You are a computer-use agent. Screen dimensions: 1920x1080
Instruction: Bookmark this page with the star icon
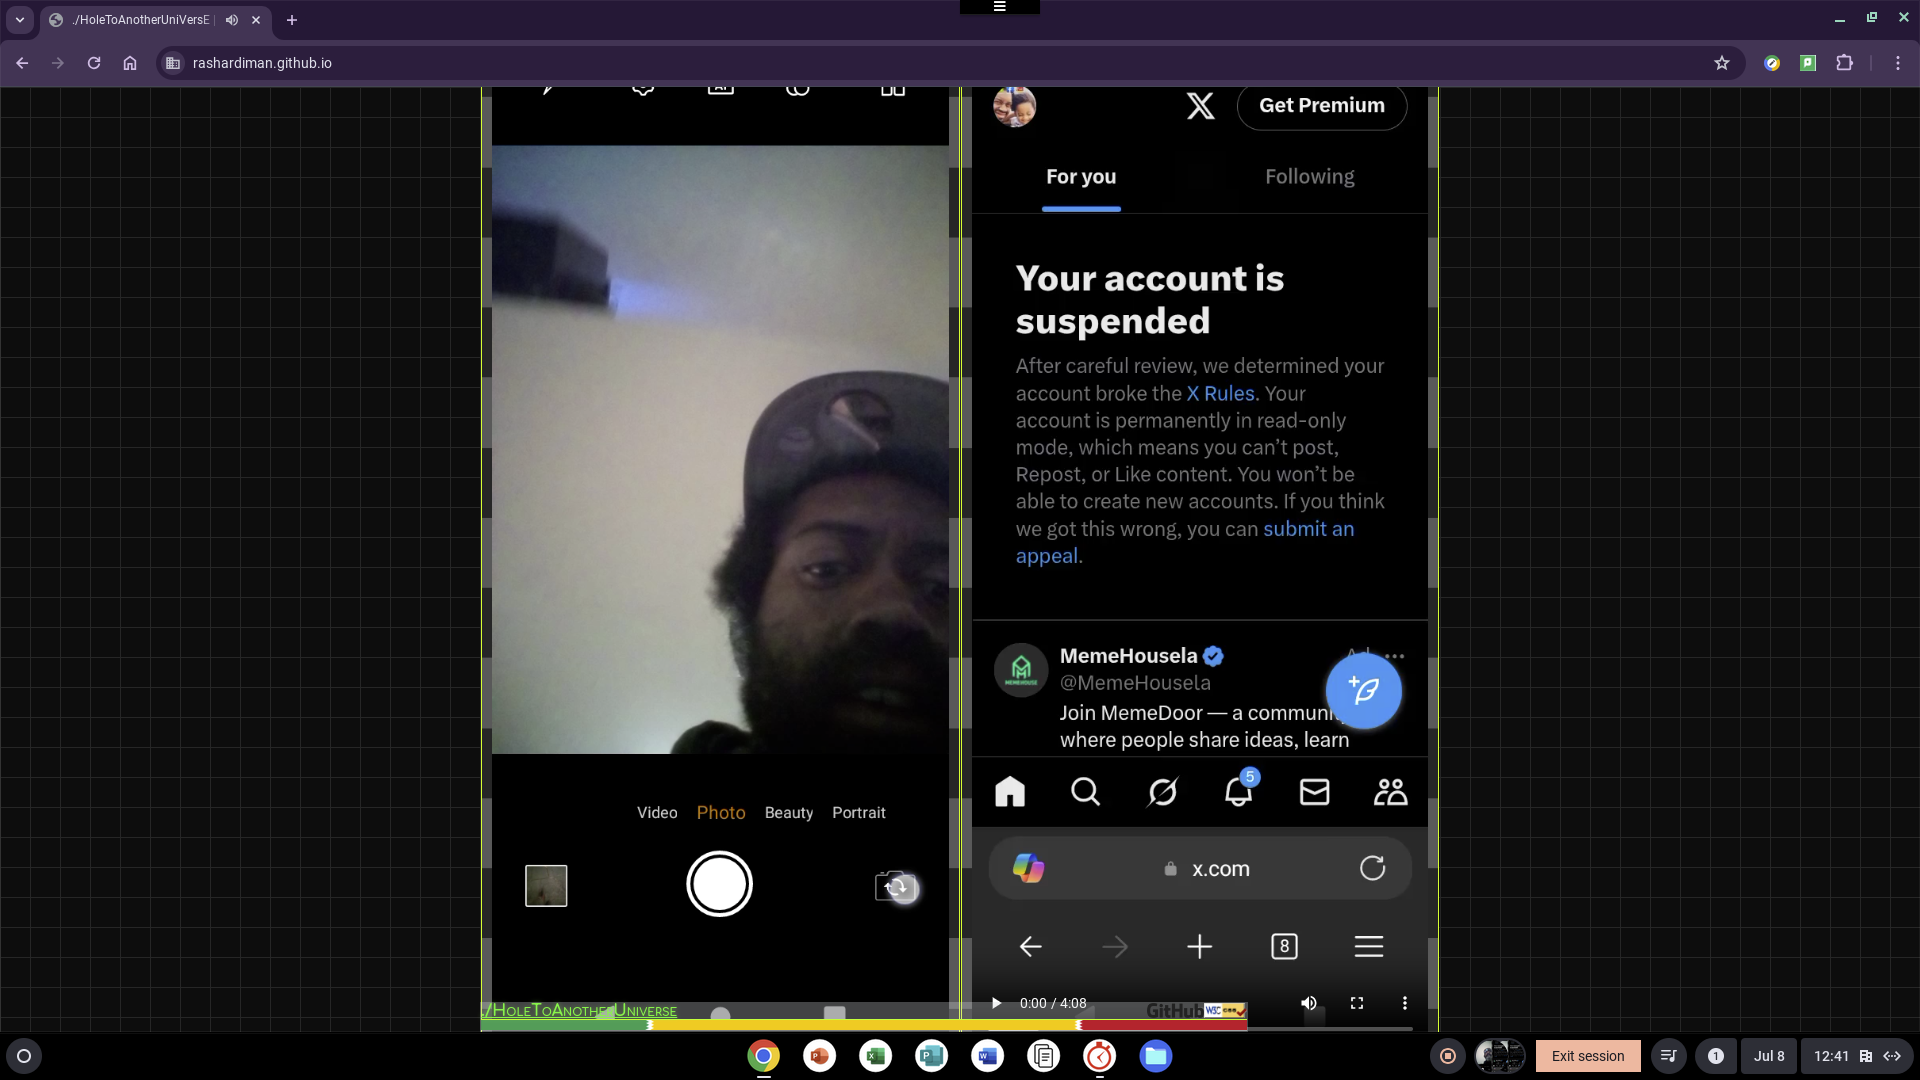[x=1721, y=63]
